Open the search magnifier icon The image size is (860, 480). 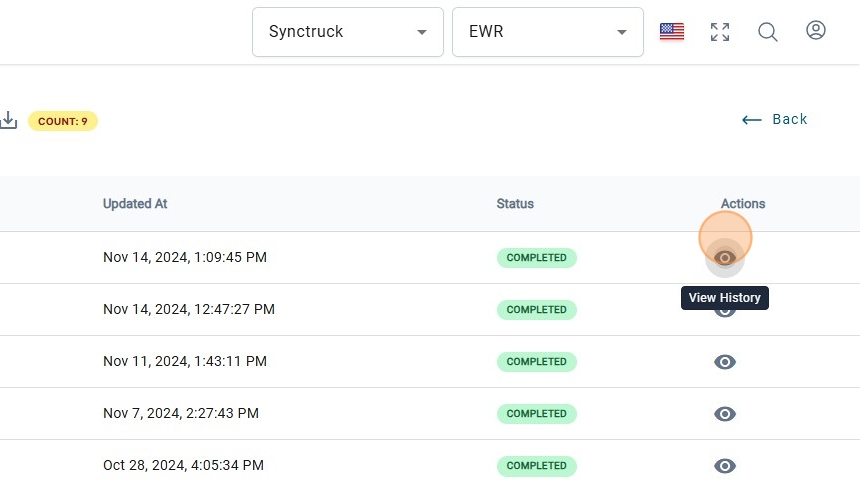[x=768, y=32]
